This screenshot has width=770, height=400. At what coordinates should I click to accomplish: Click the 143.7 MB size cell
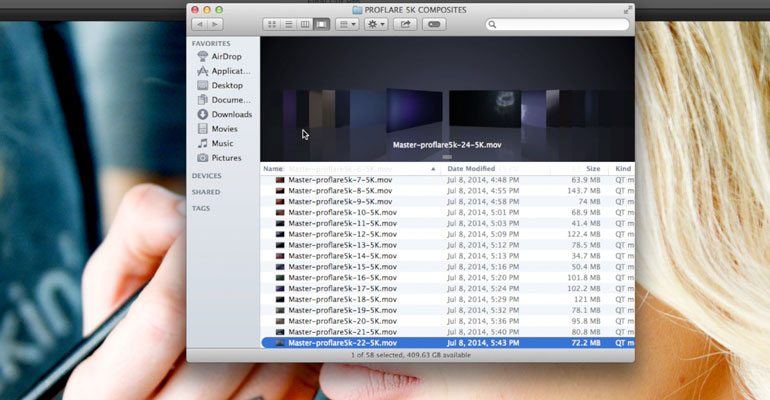[584, 191]
